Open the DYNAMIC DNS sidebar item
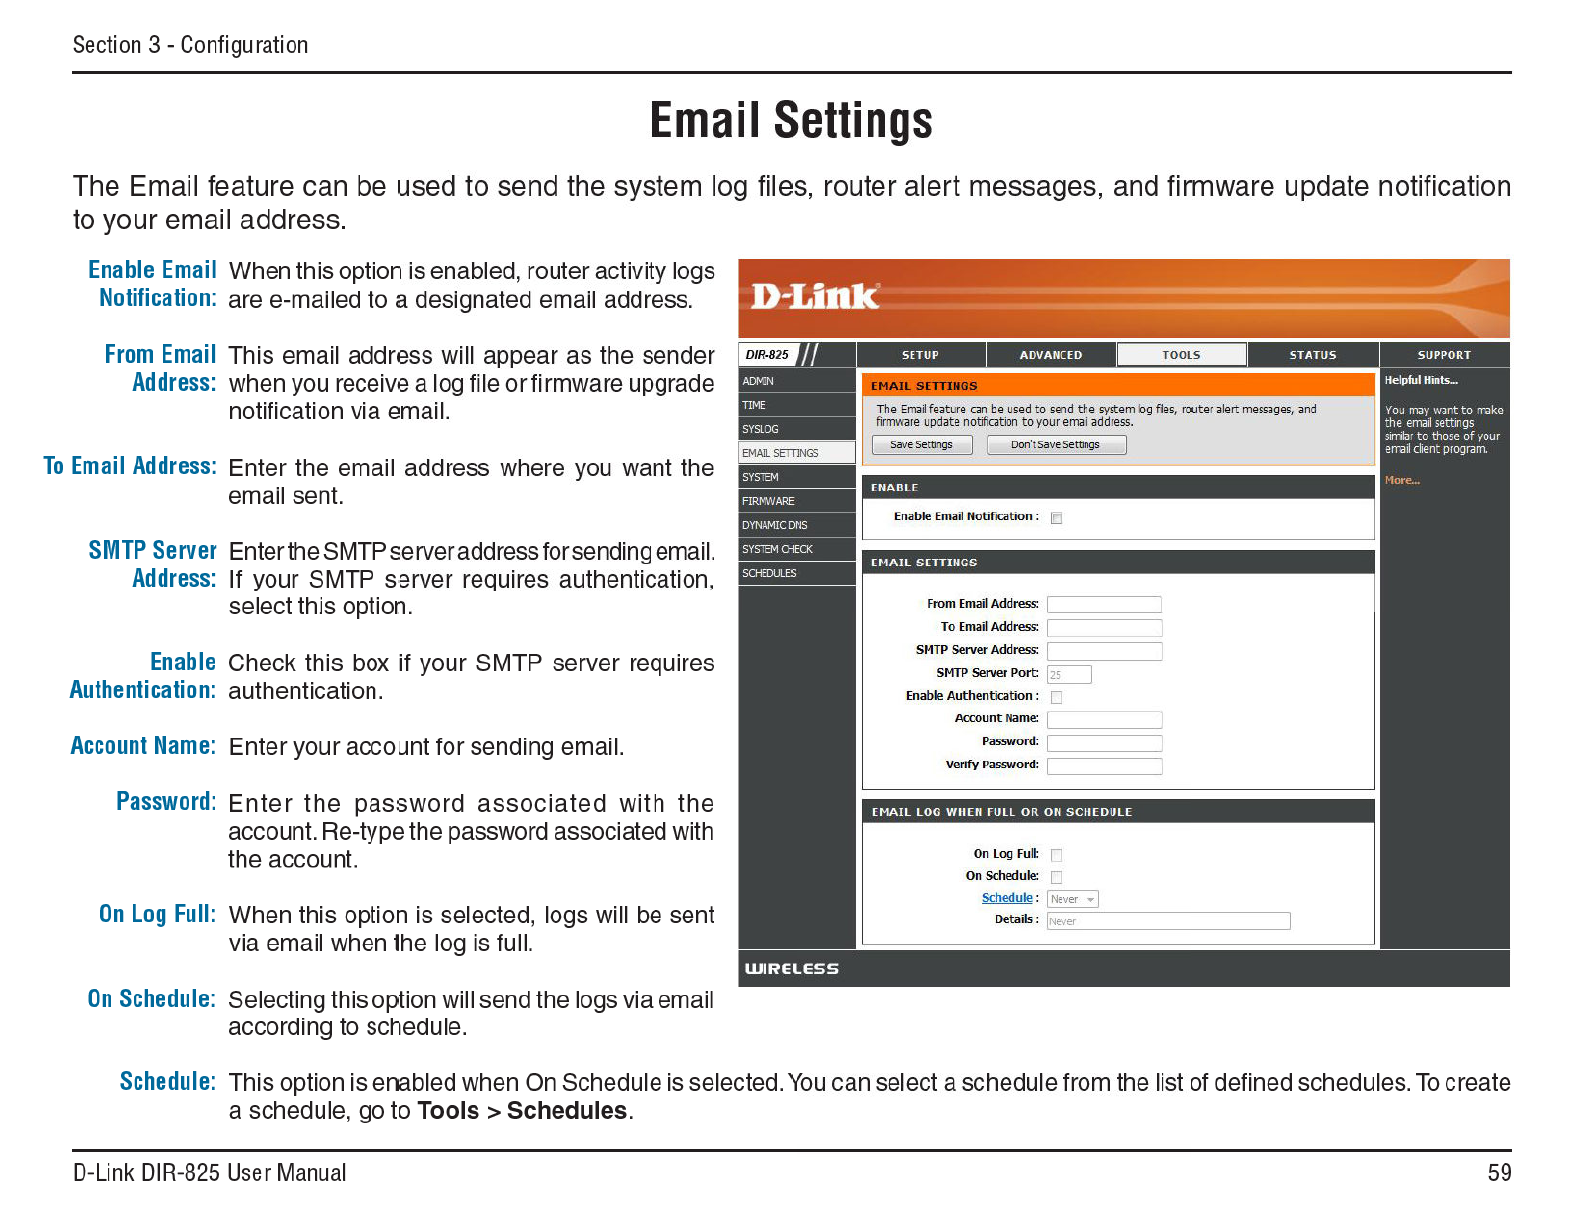 tap(797, 525)
